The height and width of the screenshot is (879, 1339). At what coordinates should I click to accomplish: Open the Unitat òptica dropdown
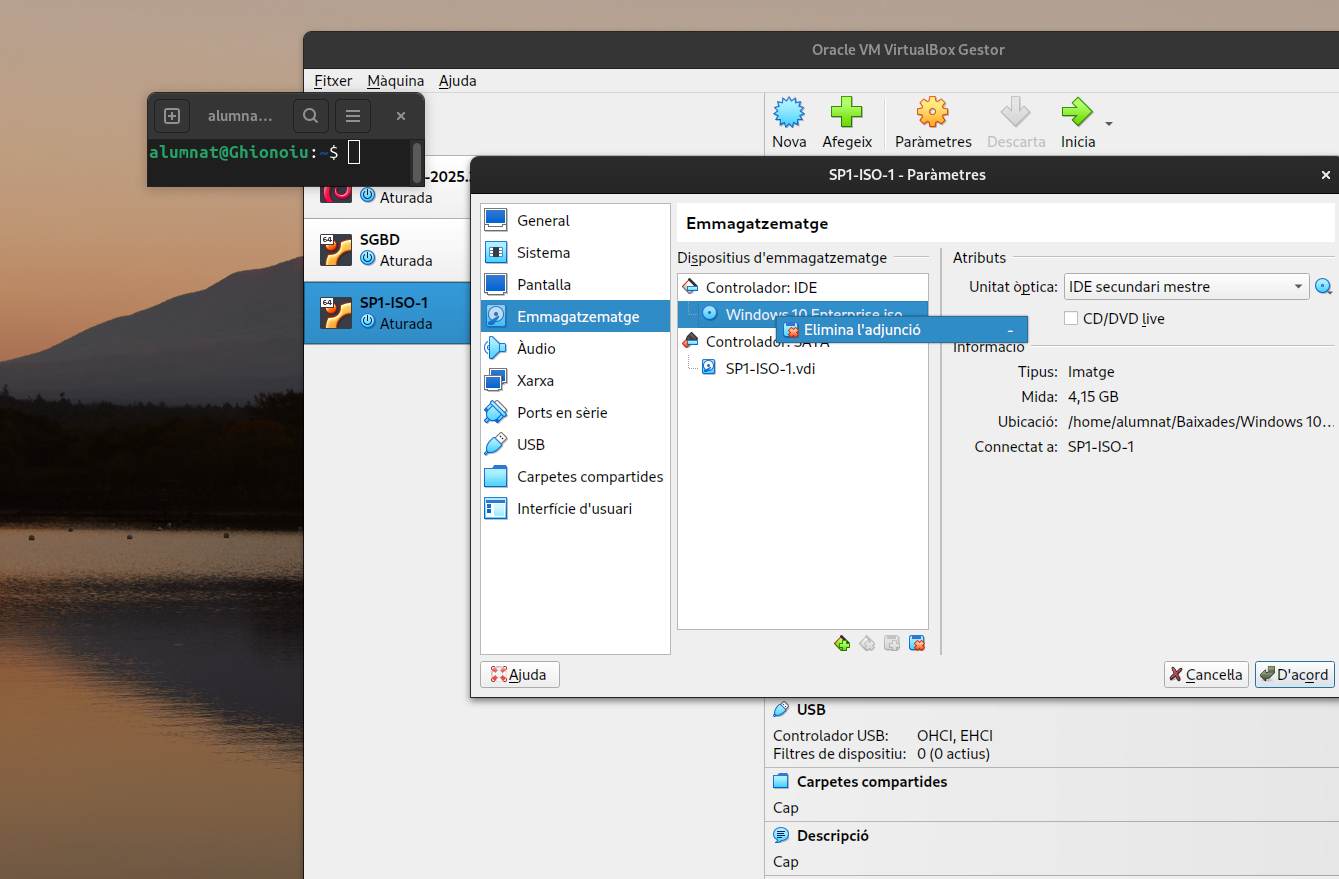(x=1186, y=287)
